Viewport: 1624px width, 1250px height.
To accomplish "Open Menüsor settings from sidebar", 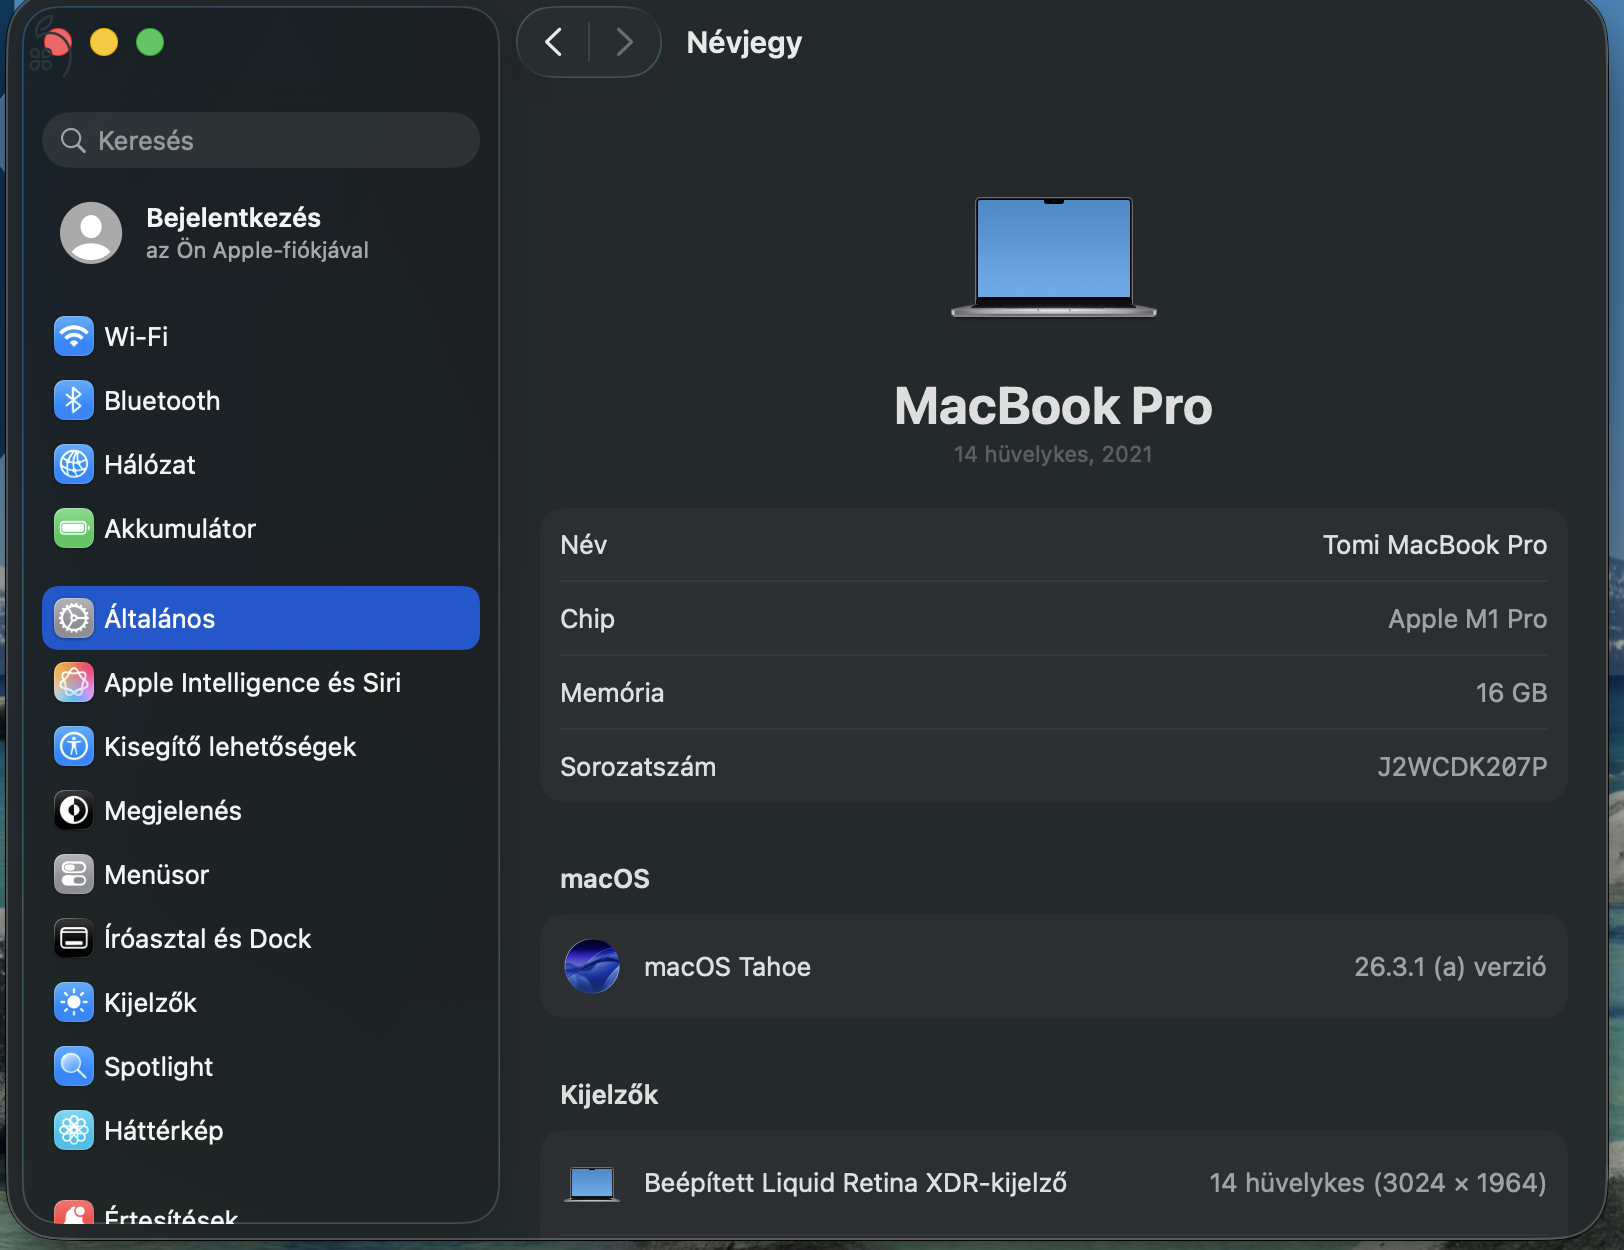I will tap(73, 874).
